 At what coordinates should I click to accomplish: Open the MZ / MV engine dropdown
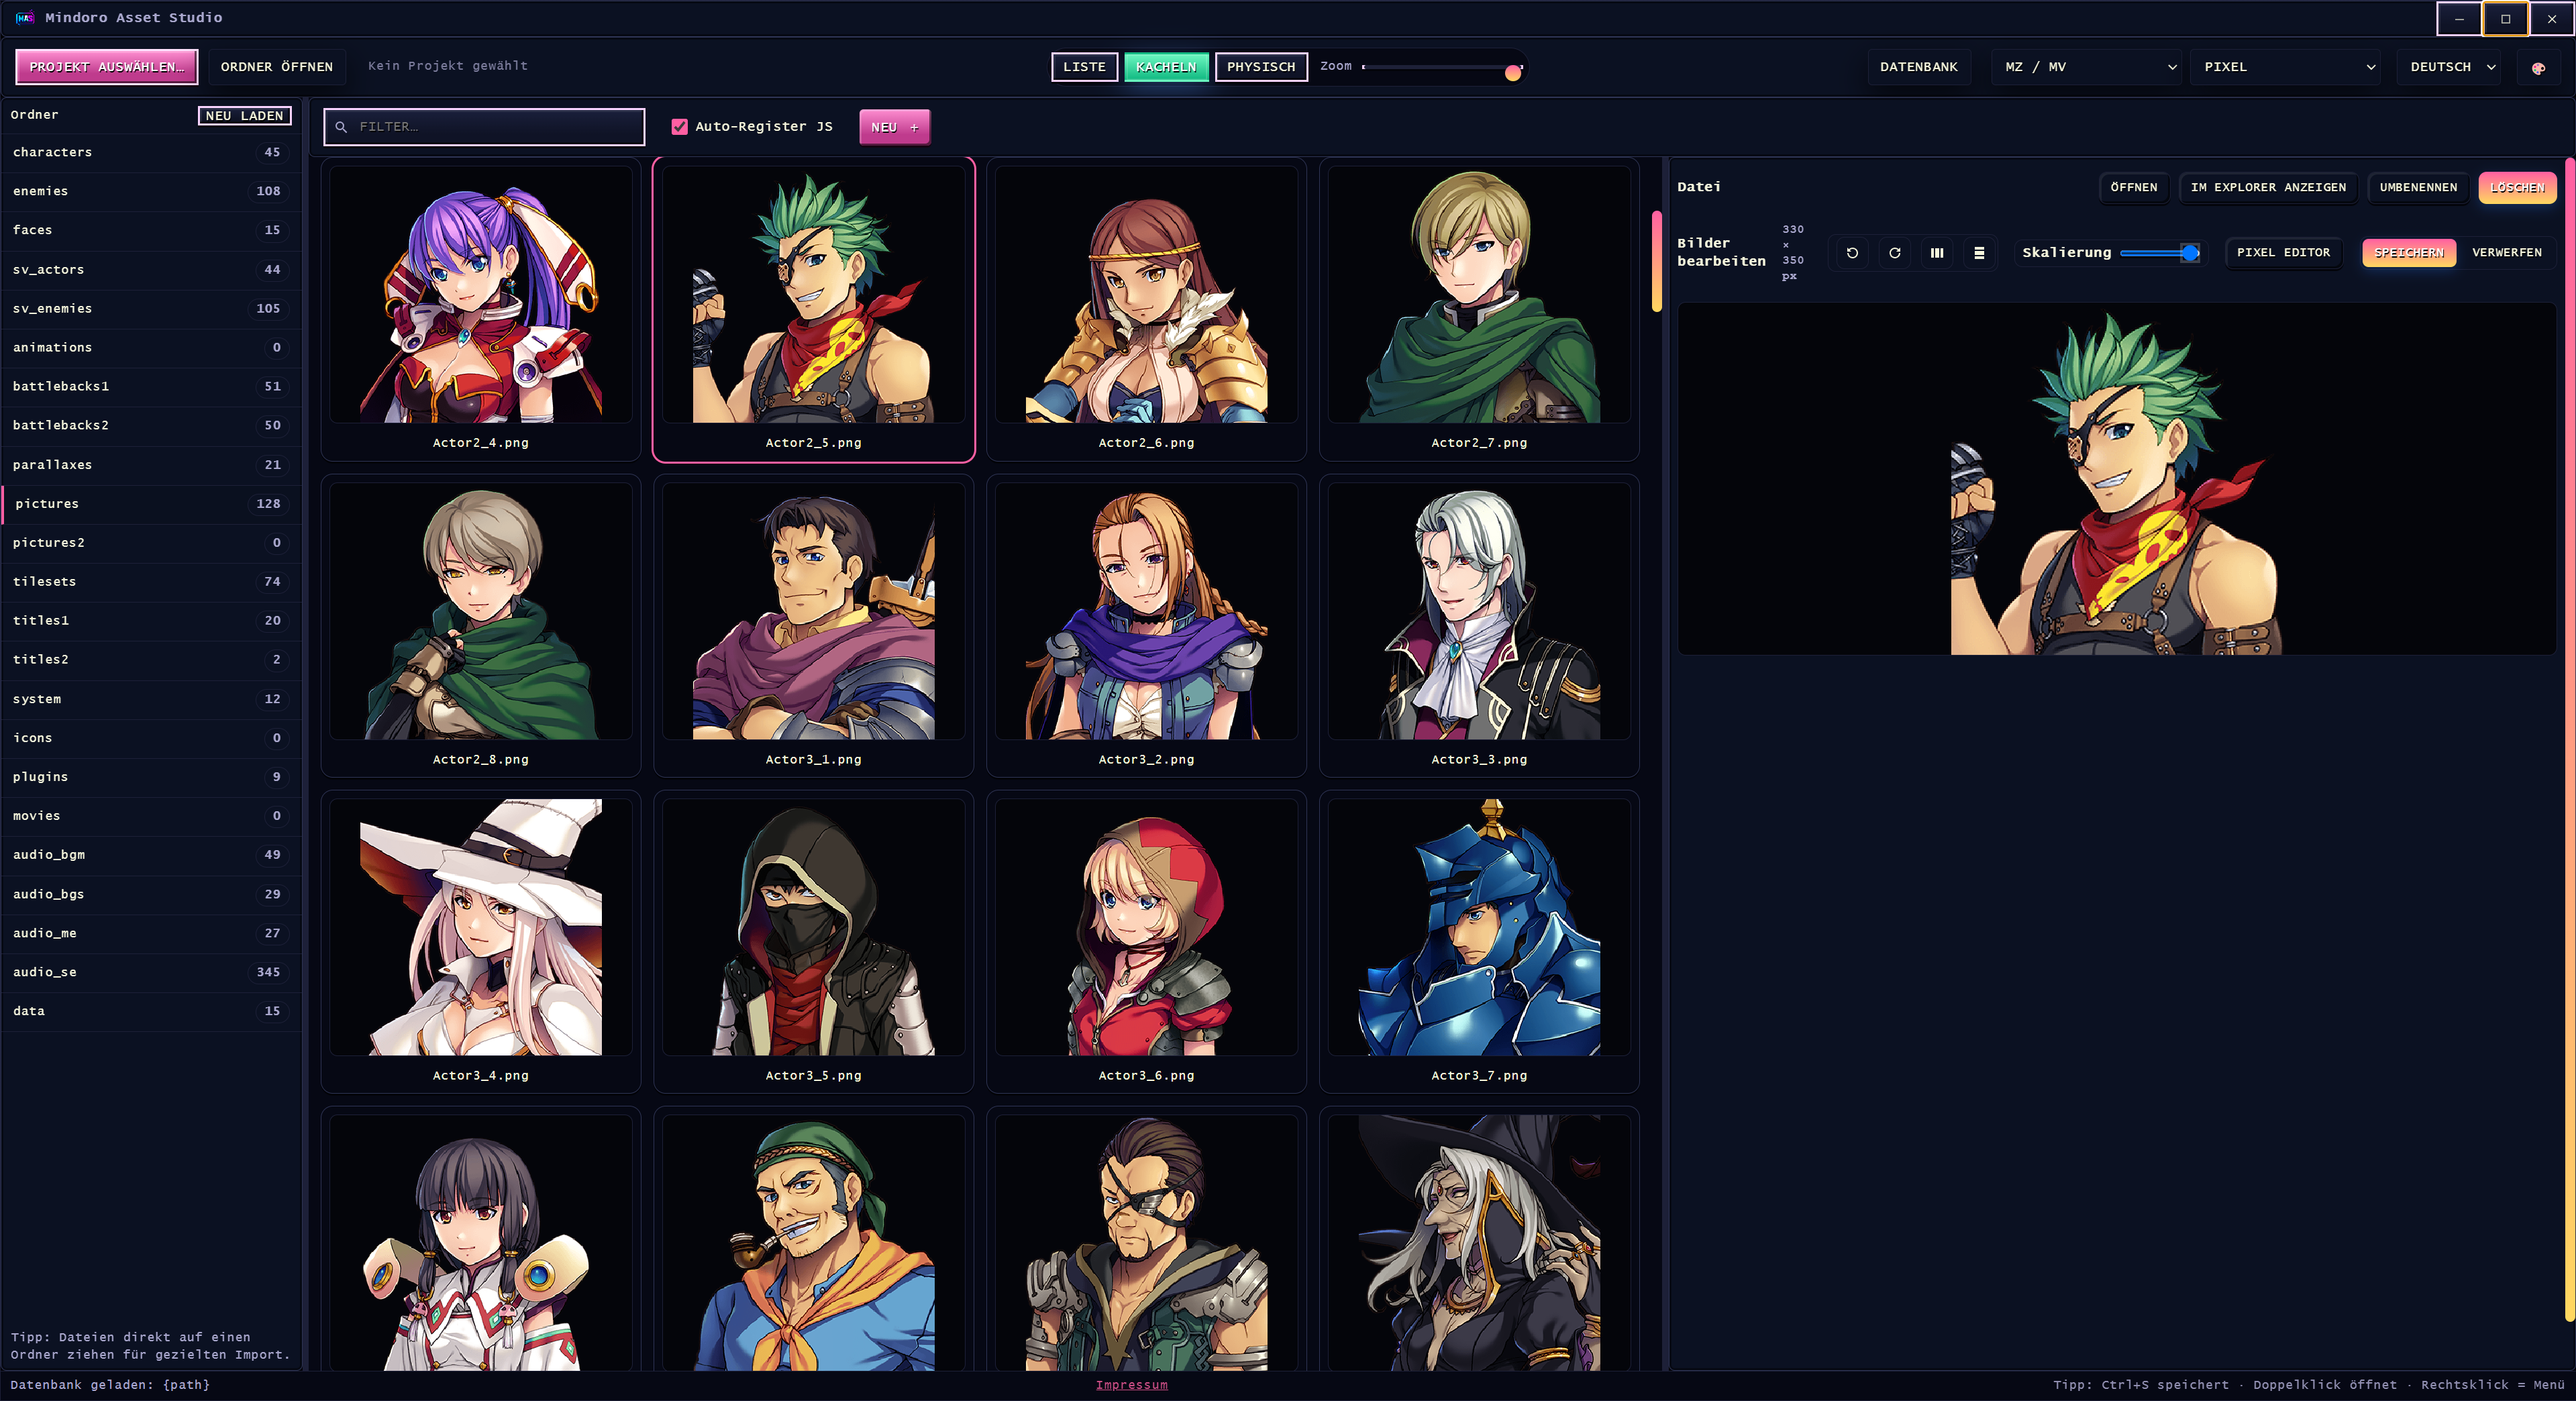[x=2088, y=67]
